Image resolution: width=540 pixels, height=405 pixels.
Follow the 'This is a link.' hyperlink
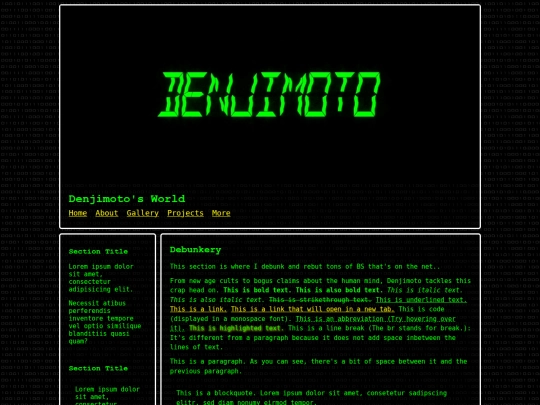[198, 309]
